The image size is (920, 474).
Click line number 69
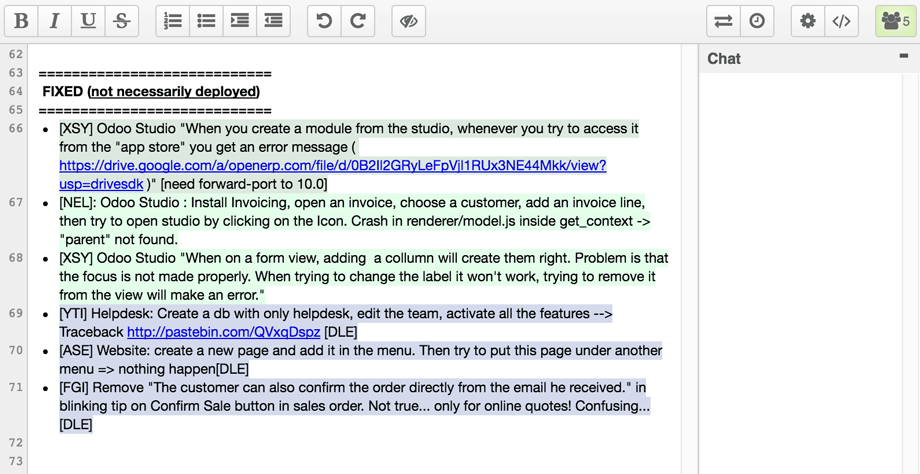[x=16, y=314]
